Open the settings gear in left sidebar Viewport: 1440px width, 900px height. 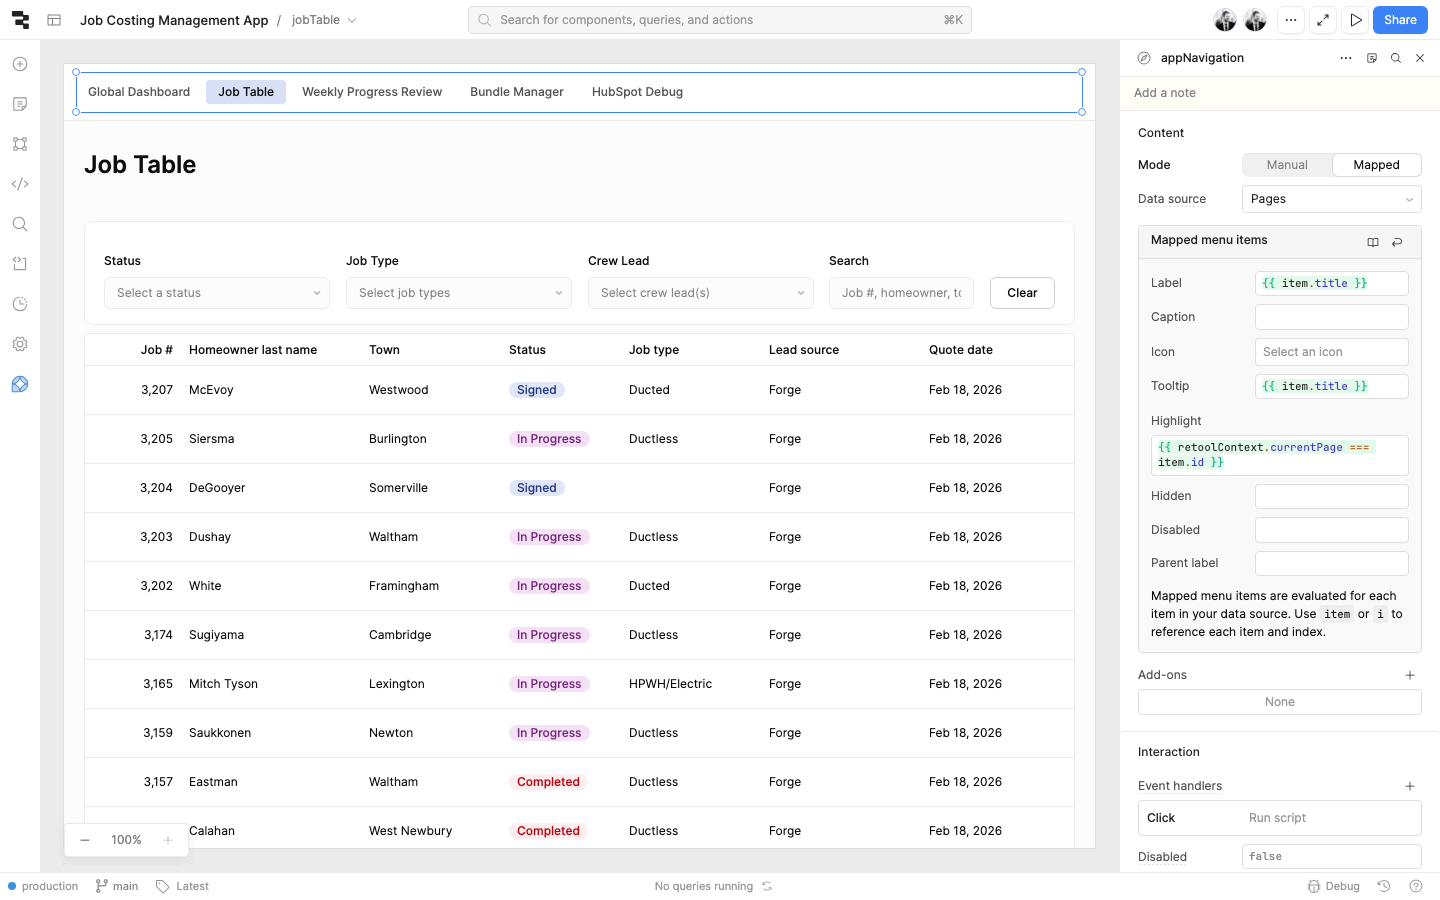pyautogui.click(x=20, y=344)
